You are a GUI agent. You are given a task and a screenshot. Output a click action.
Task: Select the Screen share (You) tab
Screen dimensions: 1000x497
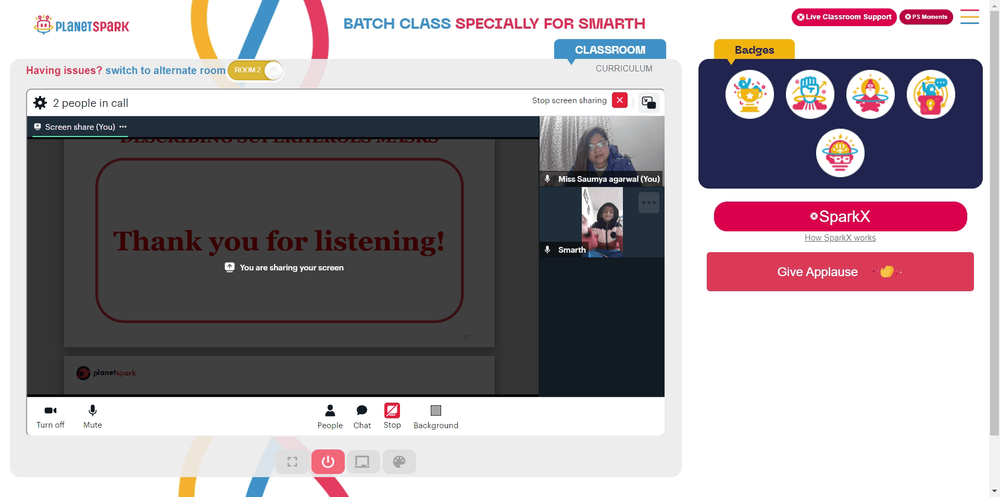[80, 127]
